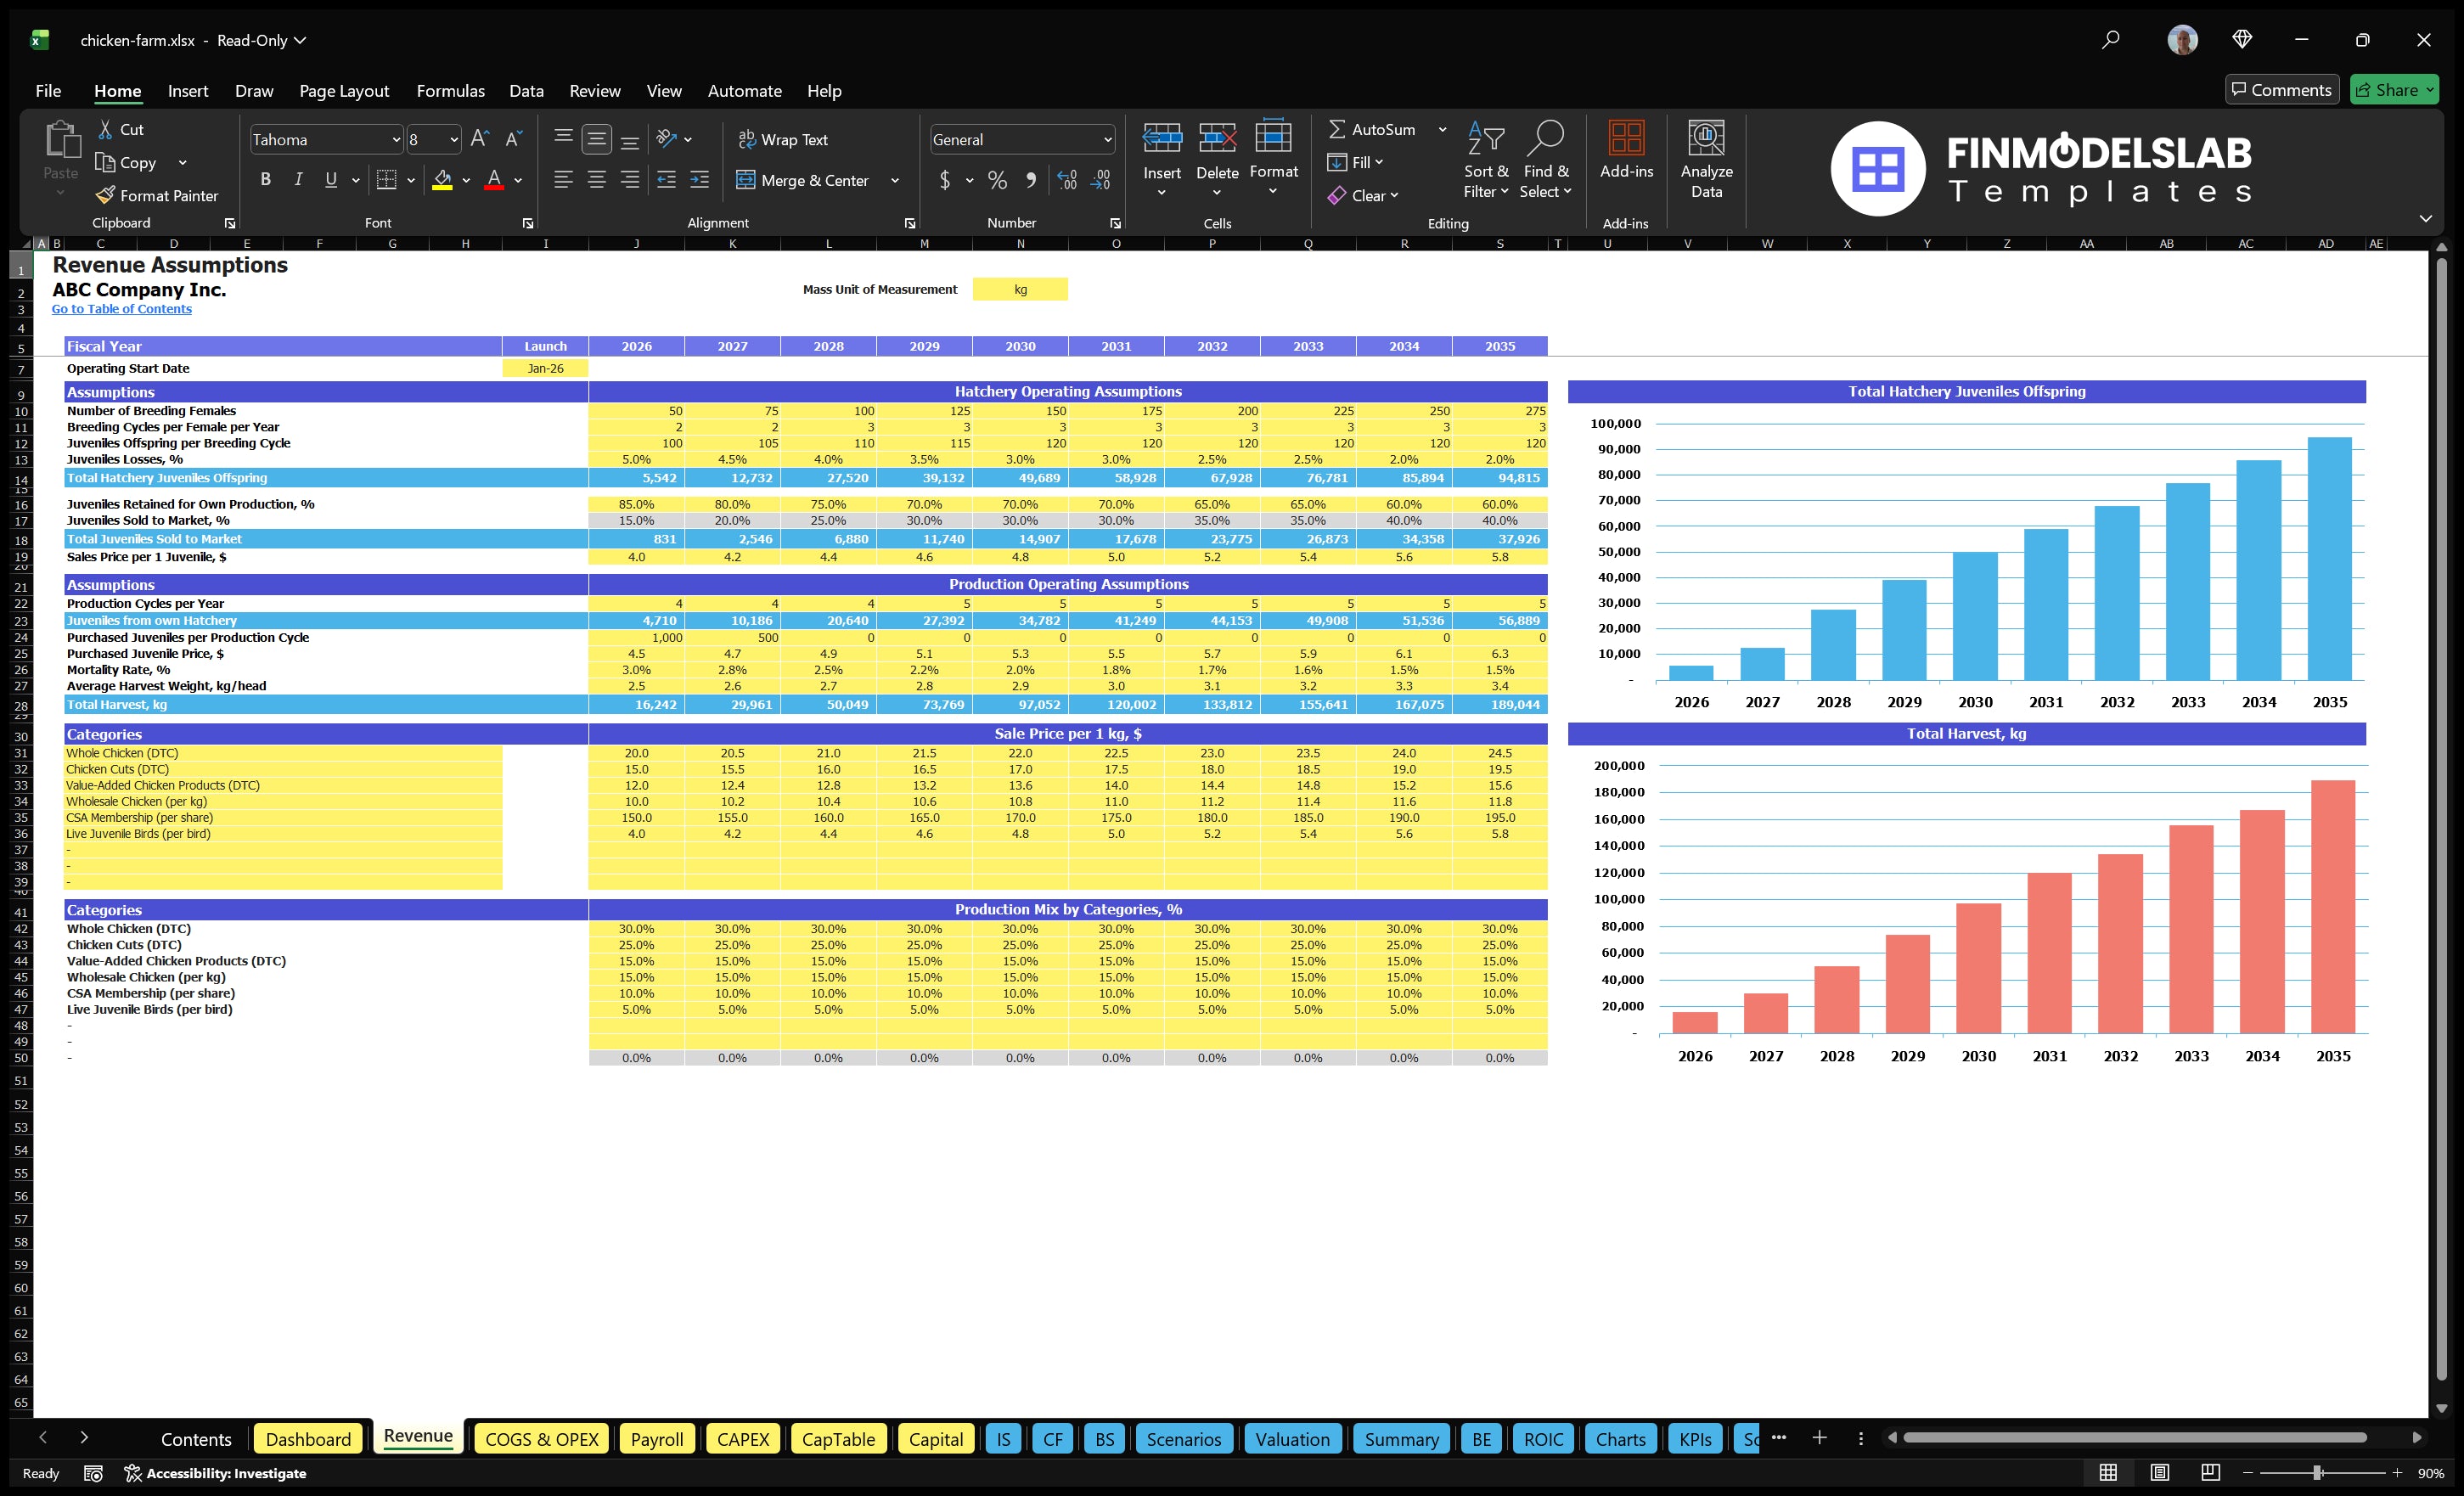The height and width of the screenshot is (1496, 2464).
Task: Click the Copy icon
Action: point(105,162)
